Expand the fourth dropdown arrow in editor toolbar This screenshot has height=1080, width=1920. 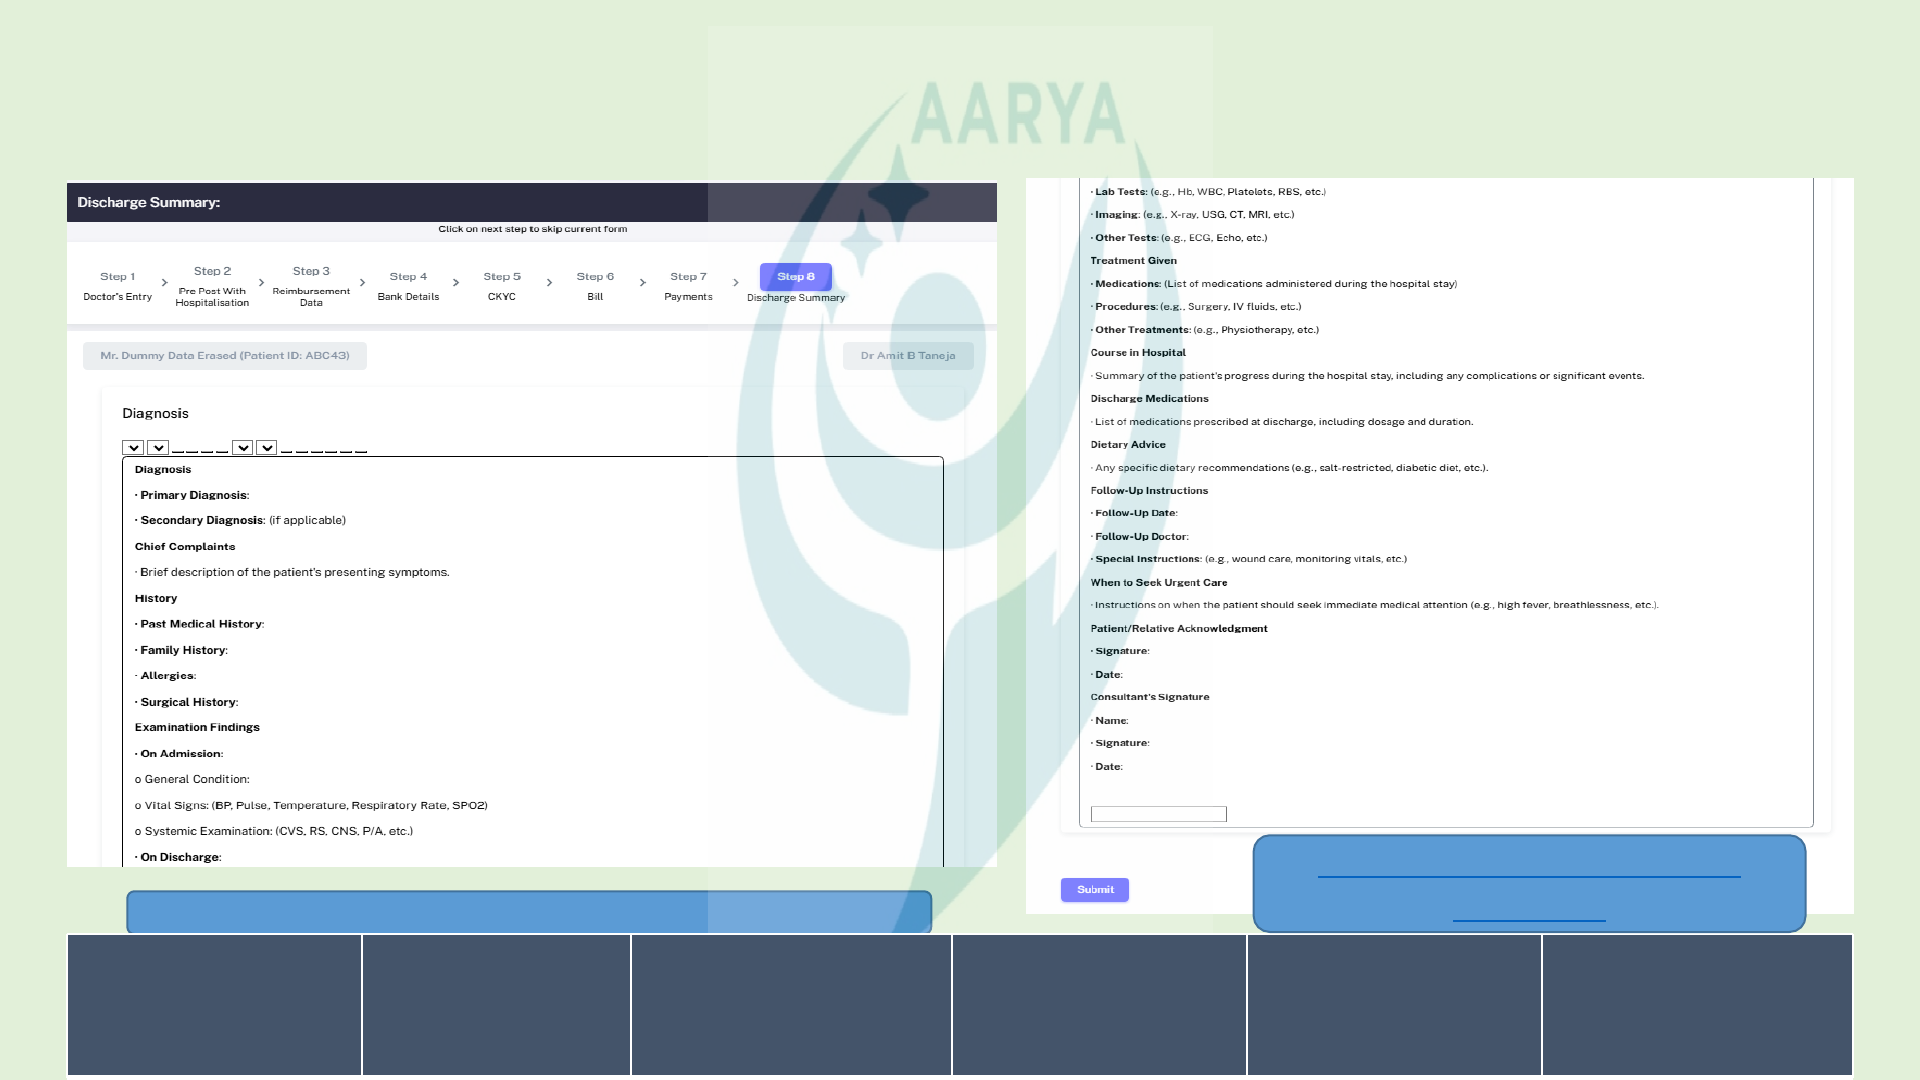click(x=266, y=448)
